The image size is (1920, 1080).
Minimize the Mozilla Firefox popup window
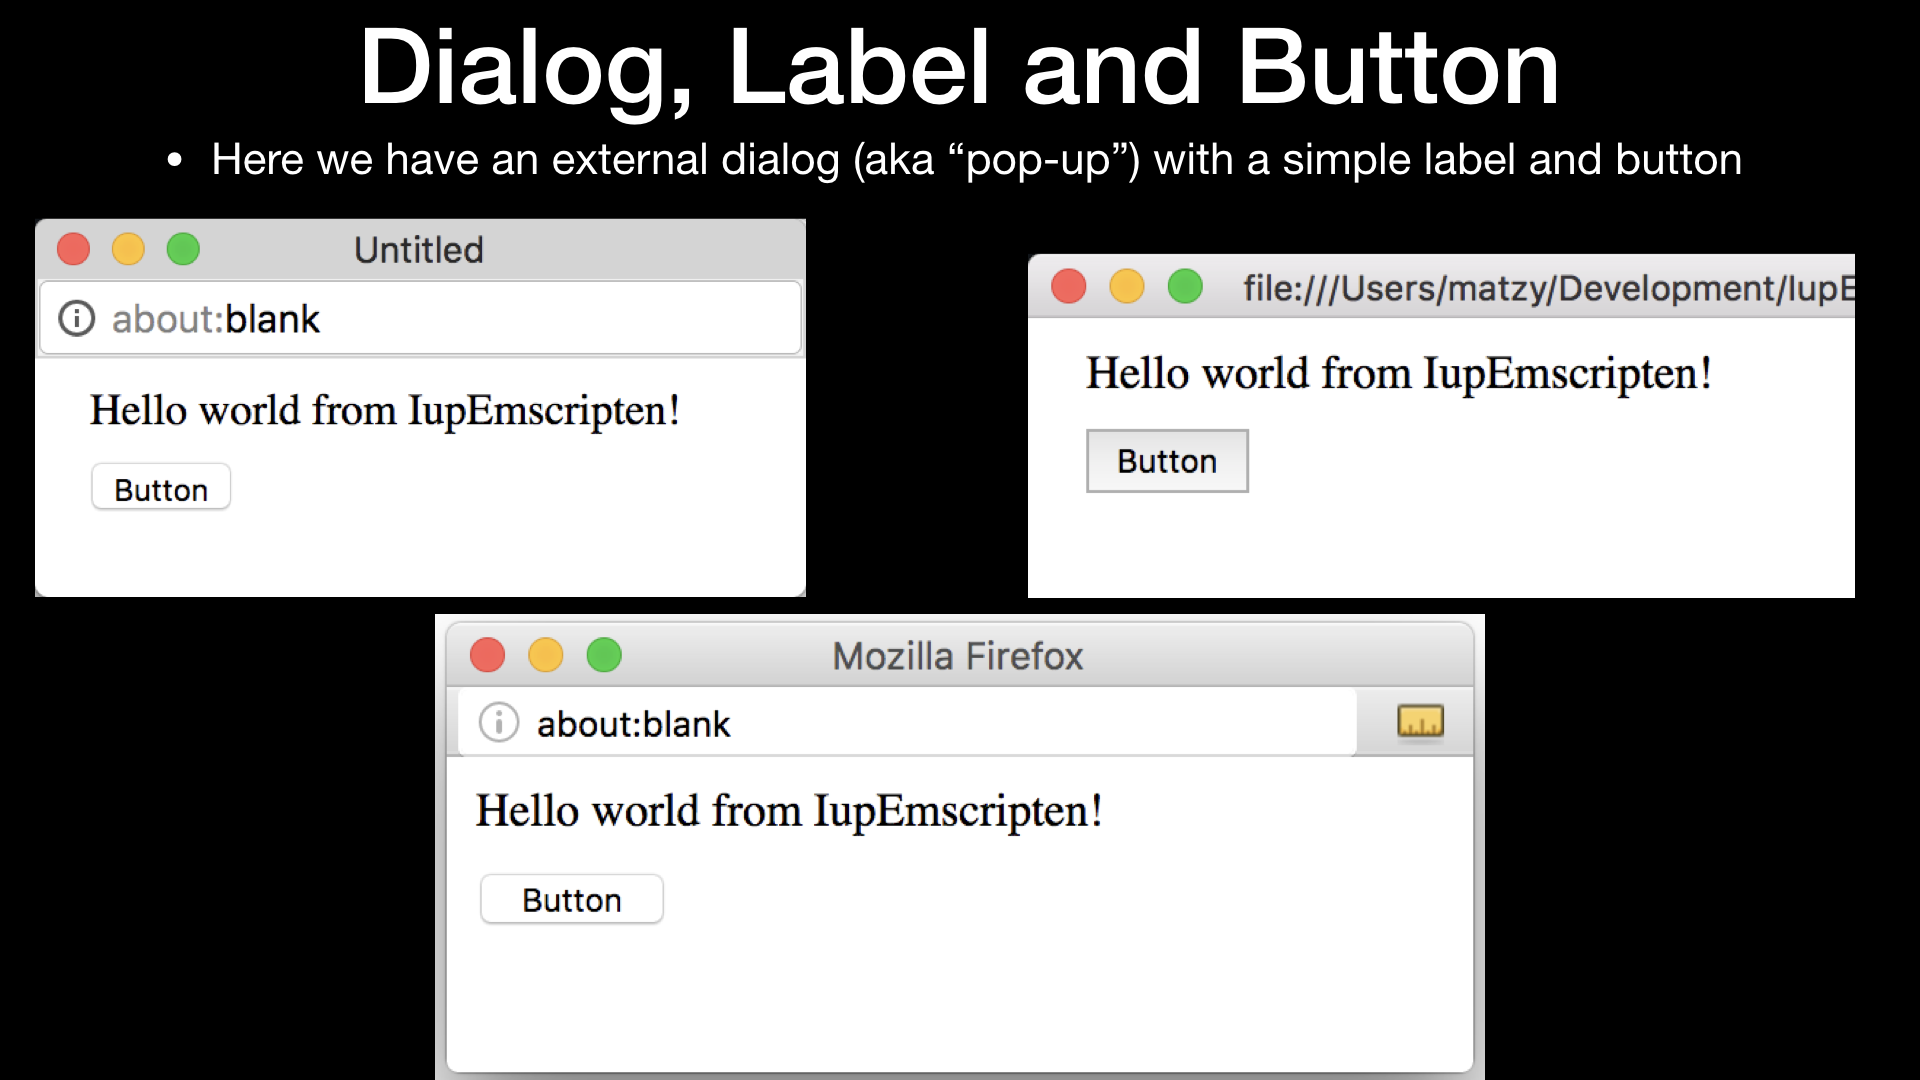[546, 656]
